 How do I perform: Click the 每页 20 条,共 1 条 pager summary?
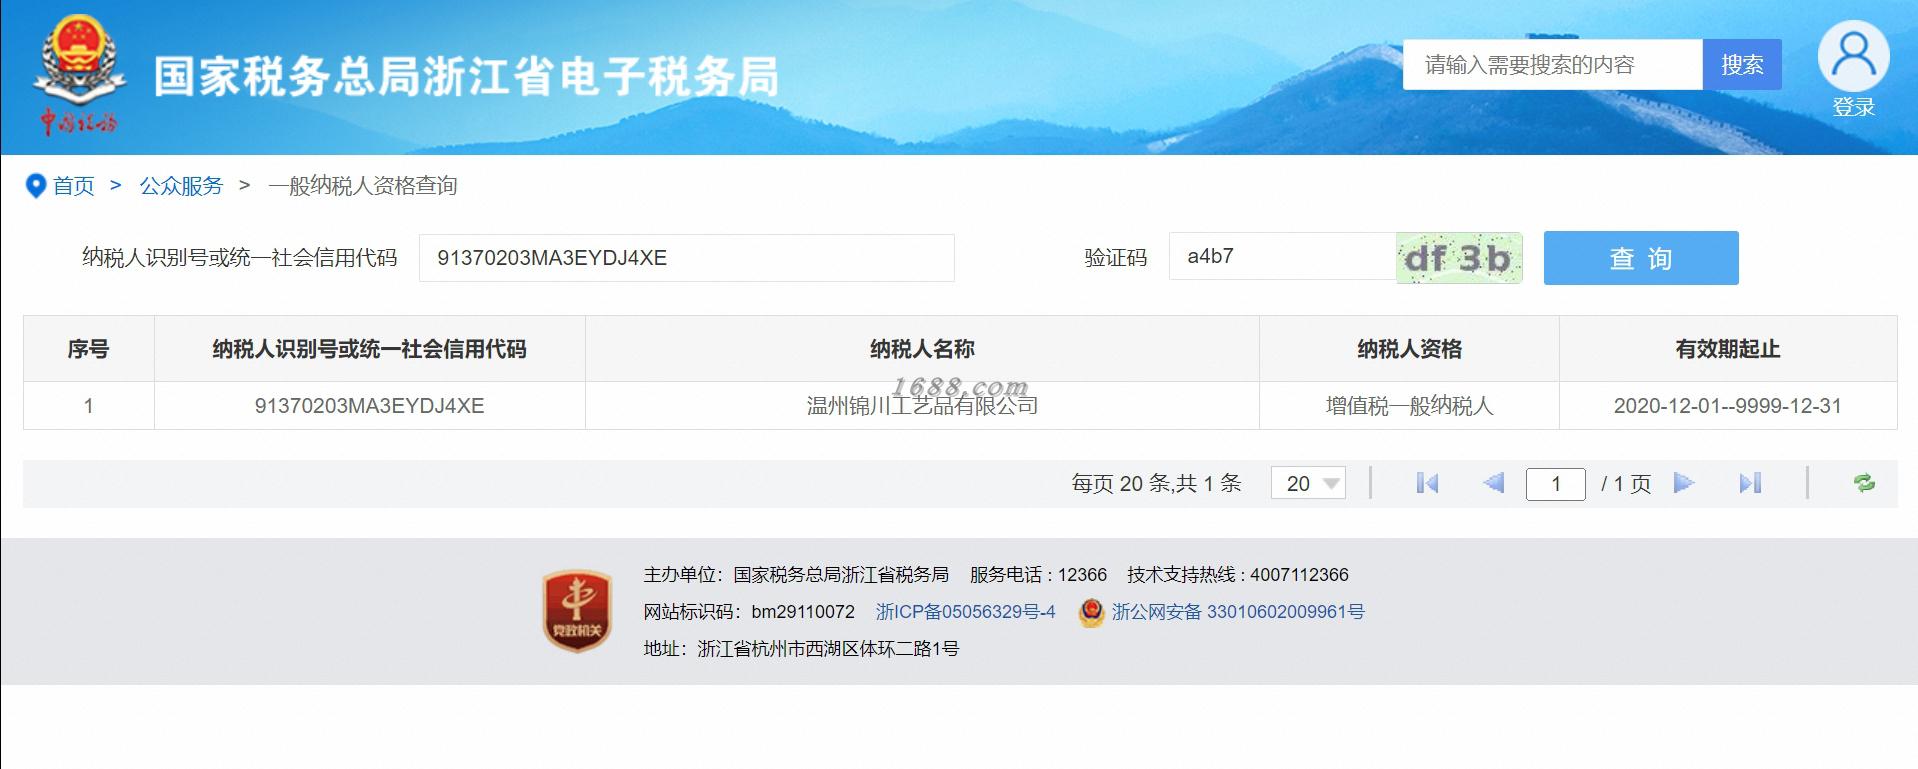click(x=1156, y=484)
